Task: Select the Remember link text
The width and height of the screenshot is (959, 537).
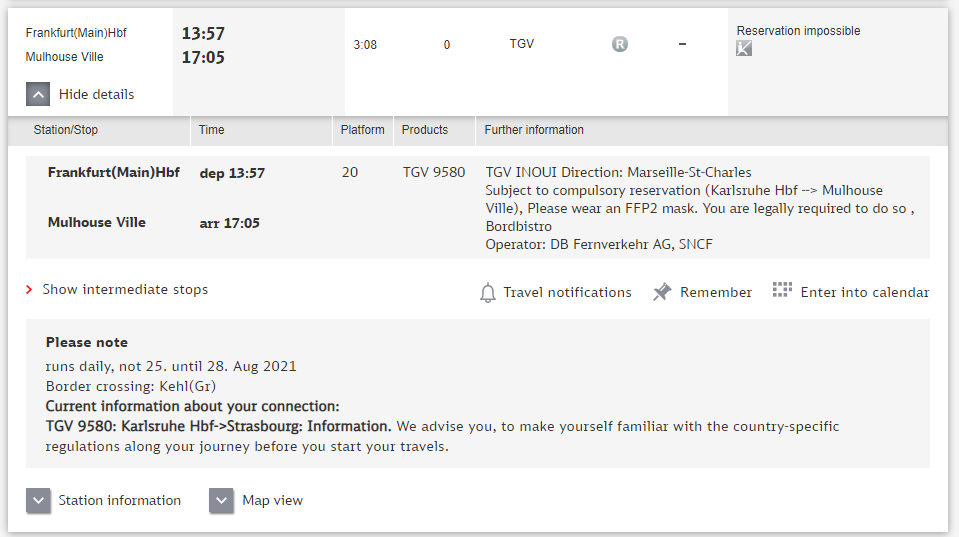Action: (x=716, y=292)
